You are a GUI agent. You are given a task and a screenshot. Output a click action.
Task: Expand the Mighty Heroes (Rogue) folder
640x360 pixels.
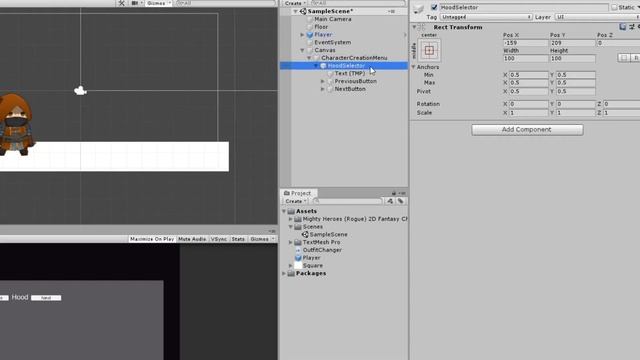[x=291, y=219]
